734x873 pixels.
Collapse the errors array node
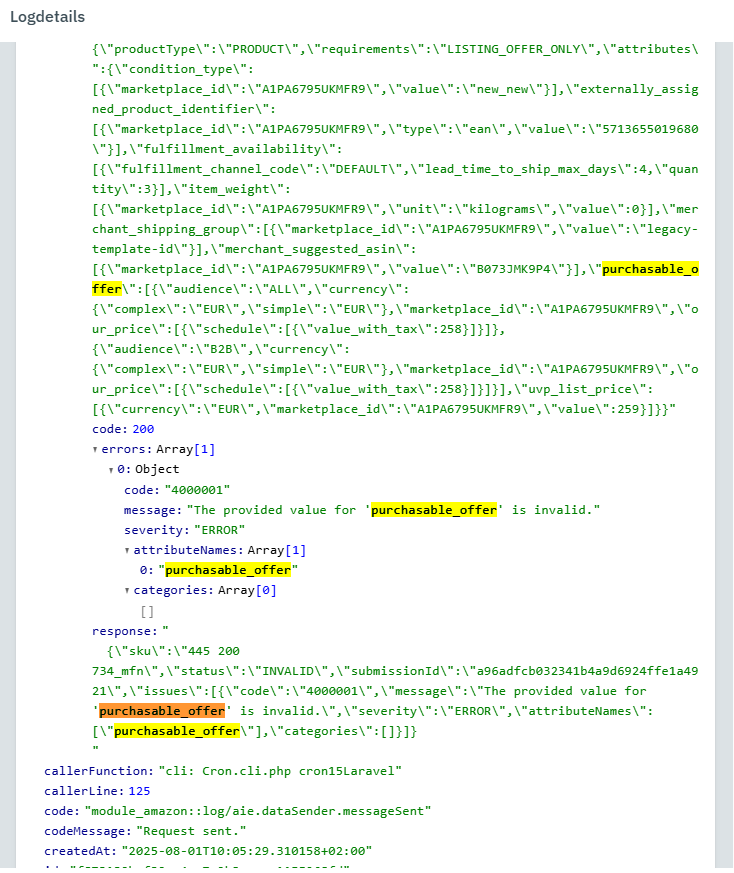click(x=95, y=450)
